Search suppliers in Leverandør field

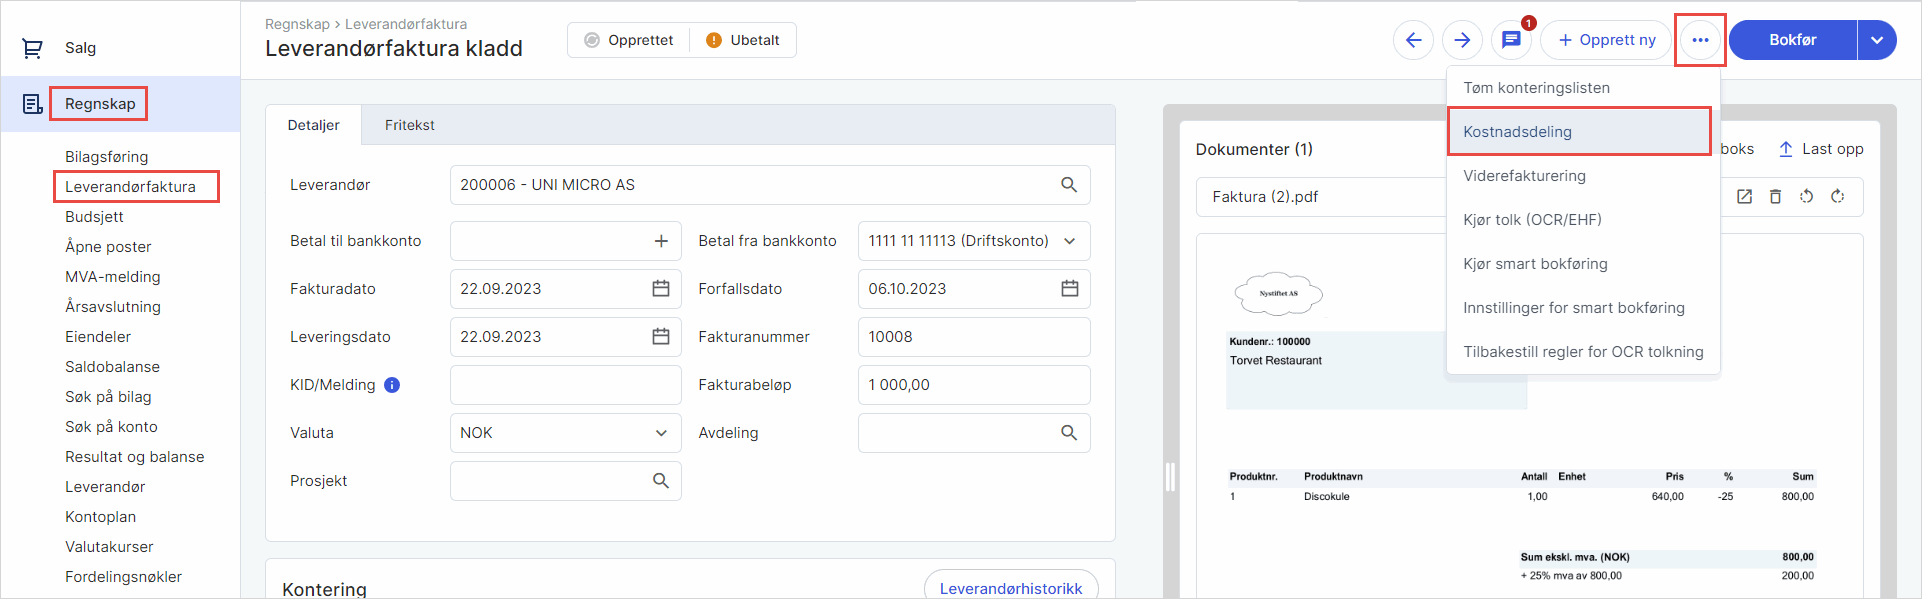click(1069, 185)
